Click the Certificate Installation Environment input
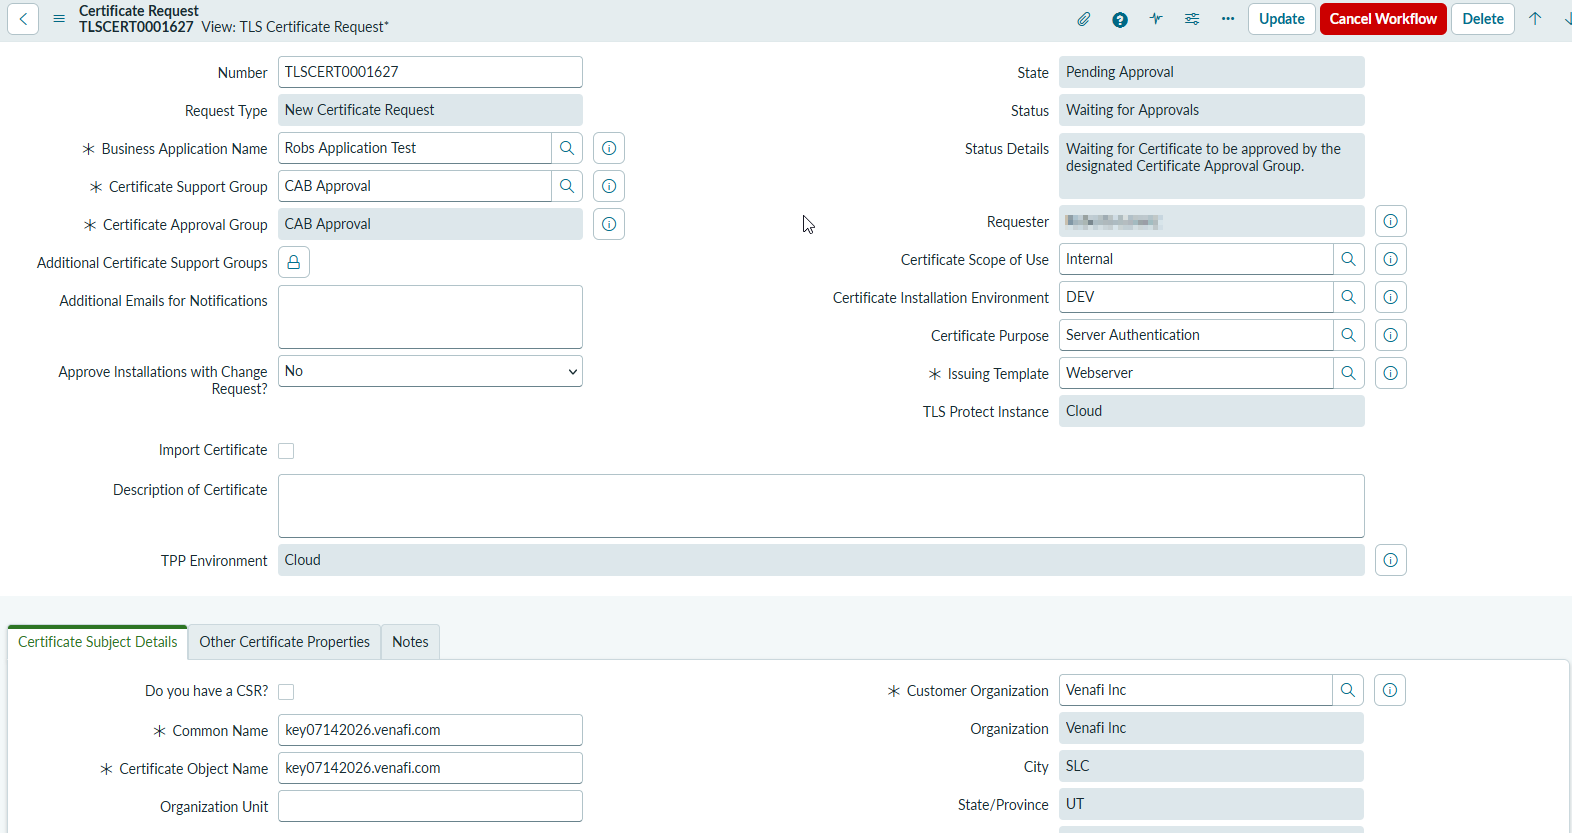Image resolution: width=1572 pixels, height=833 pixels. [x=1196, y=297]
